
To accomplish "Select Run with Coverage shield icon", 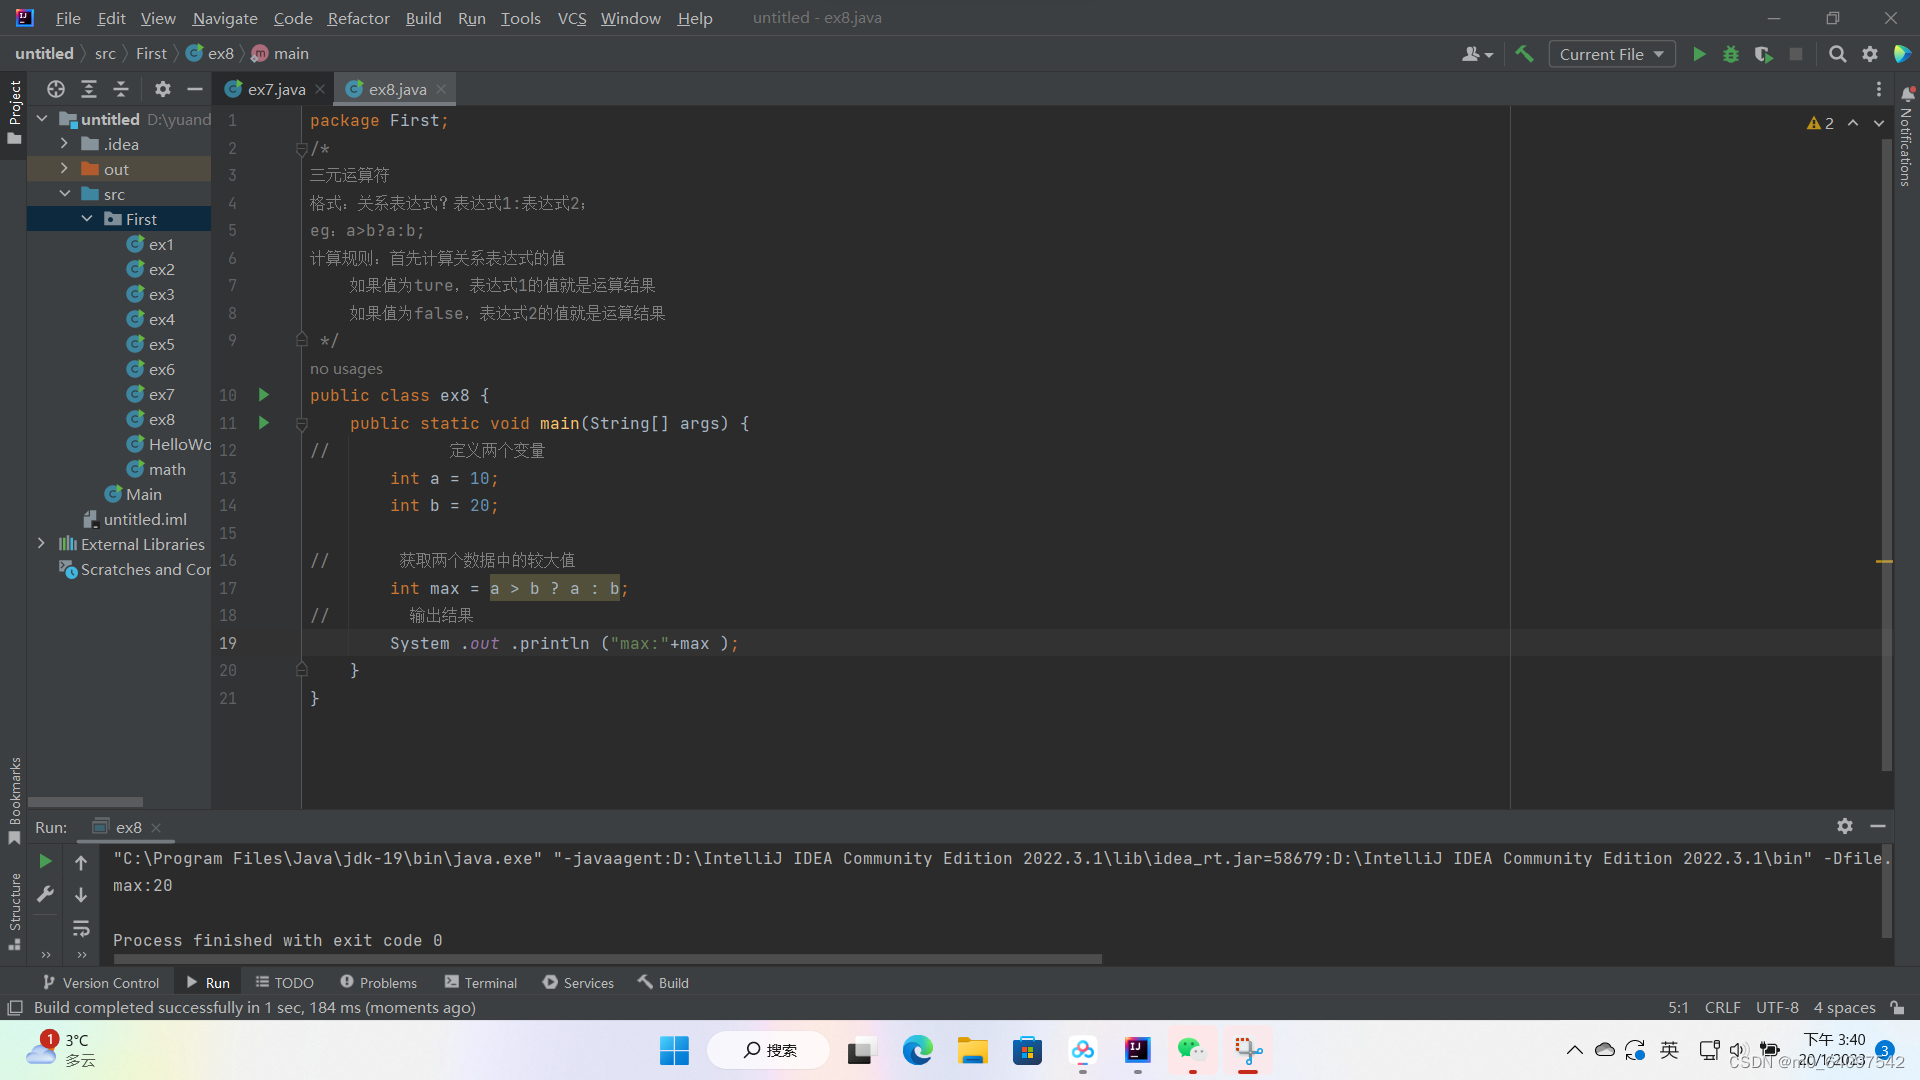I will [x=1763, y=54].
